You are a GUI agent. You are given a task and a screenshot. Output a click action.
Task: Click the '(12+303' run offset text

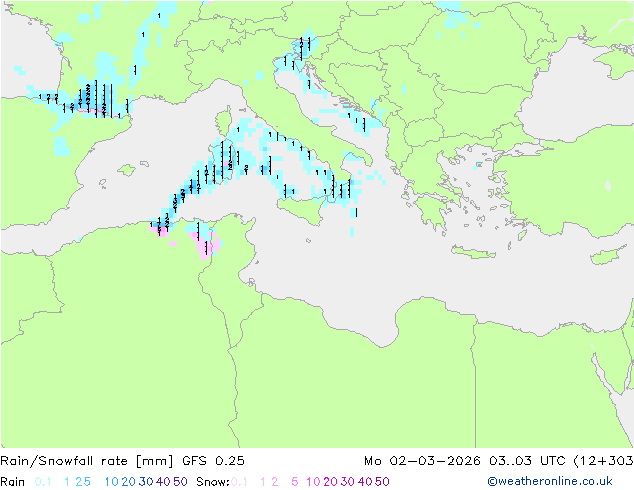603,461
